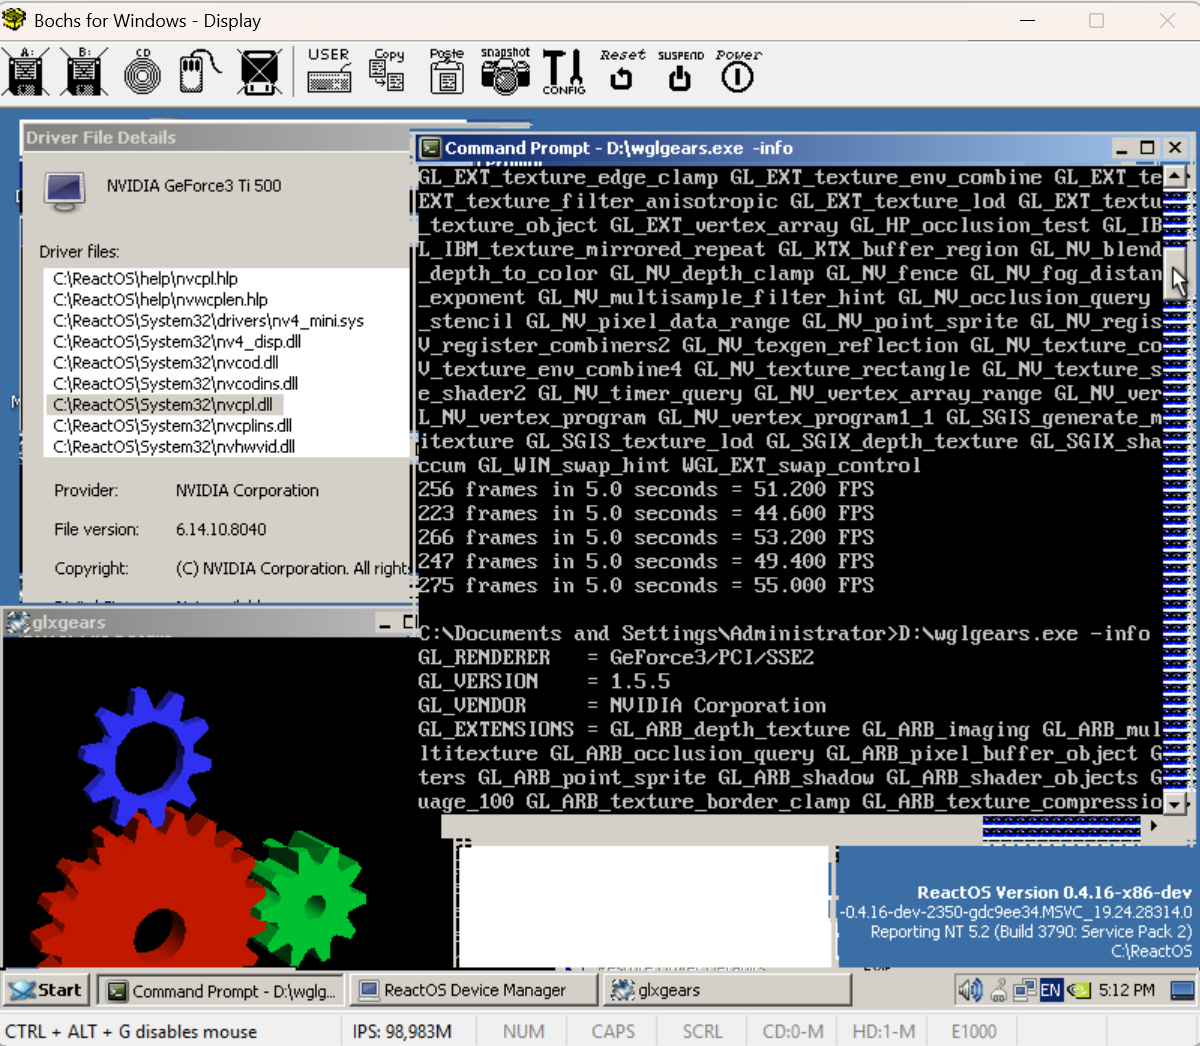The image size is (1200, 1046).
Task: Switch to ReactOS Device Manager taskbar item
Action: pos(474,990)
